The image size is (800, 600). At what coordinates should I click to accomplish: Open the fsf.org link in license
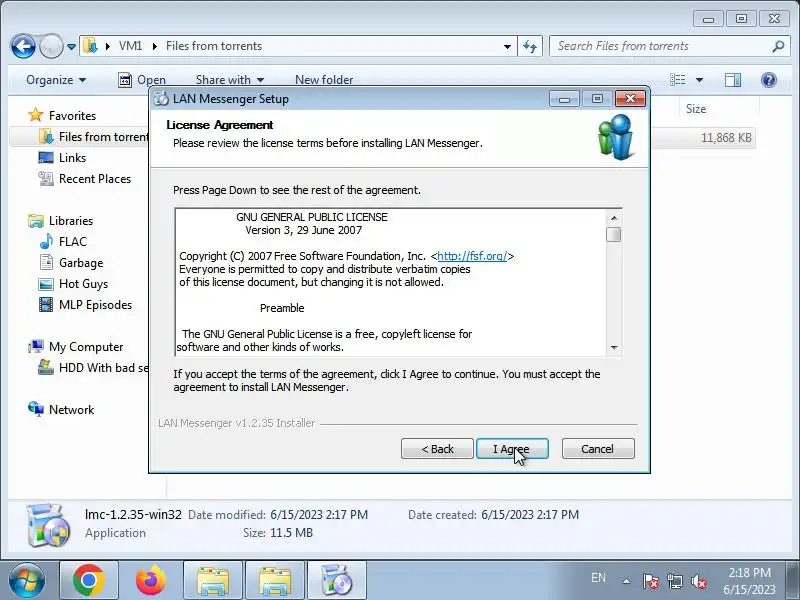pos(472,256)
